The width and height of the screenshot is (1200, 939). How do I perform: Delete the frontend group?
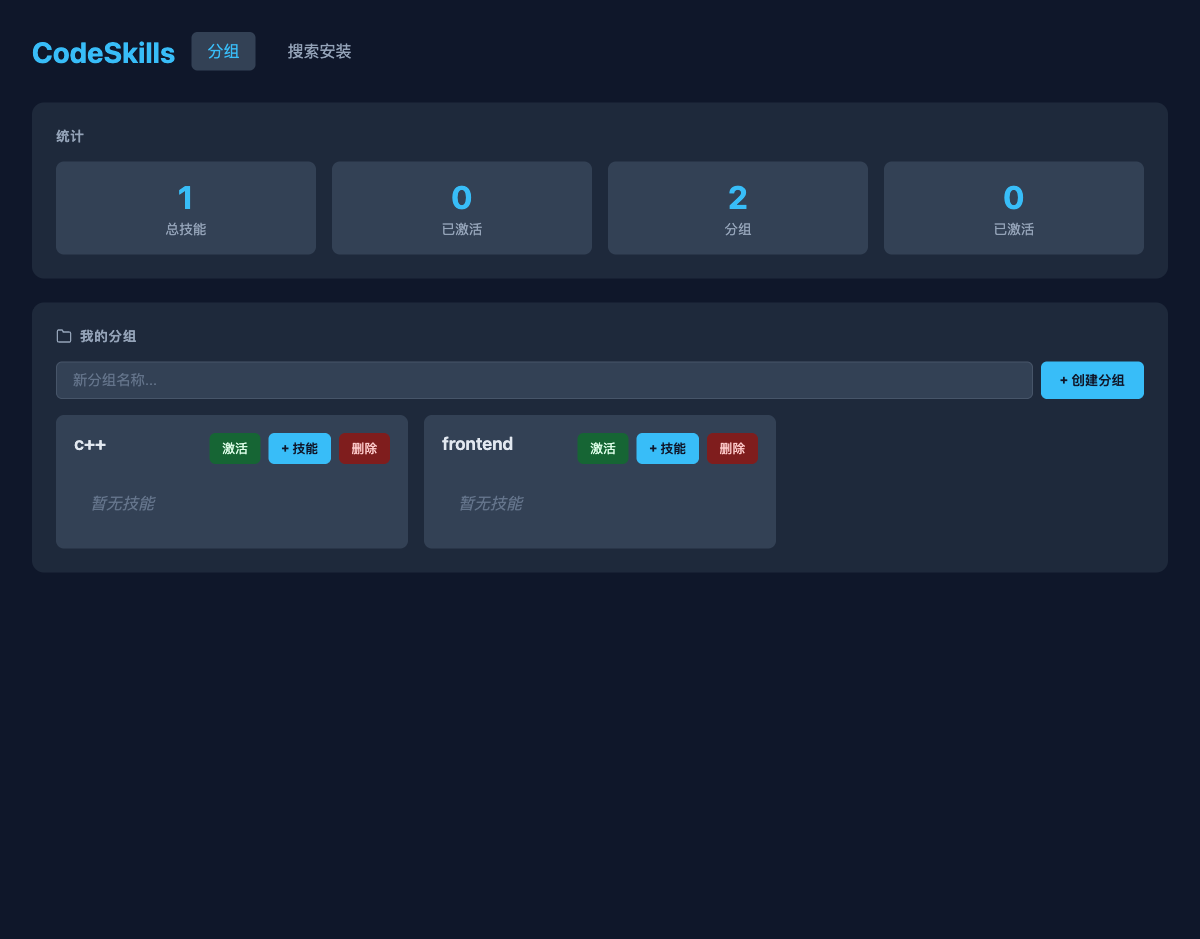(x=732, y=448)
